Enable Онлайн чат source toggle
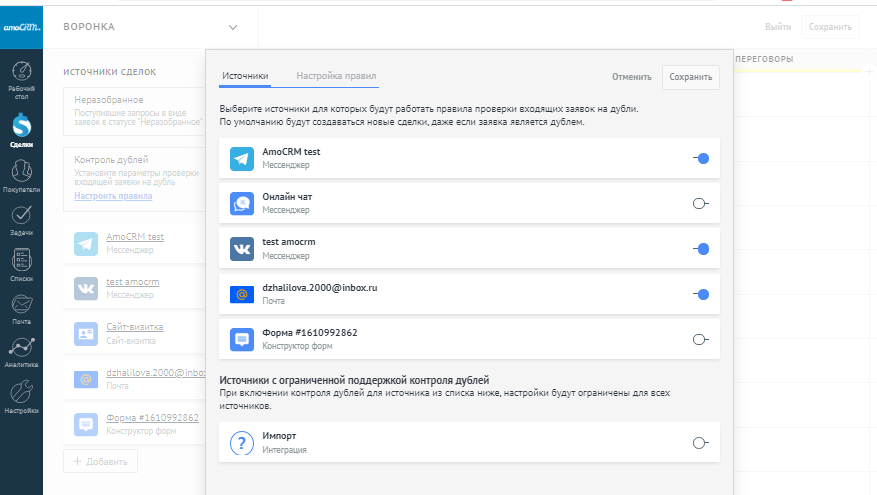The height and width of the screenshot is (495, 877). tap(701, 203)
